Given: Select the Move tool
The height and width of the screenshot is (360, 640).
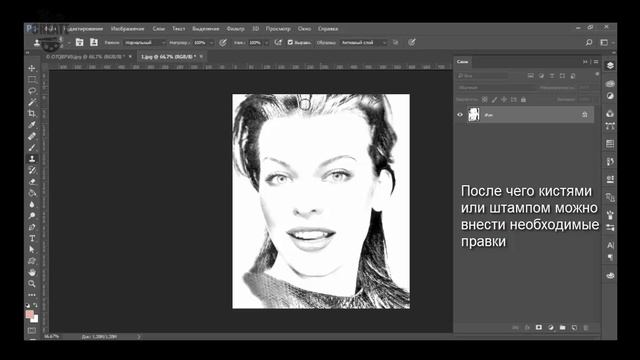Looking at the screenshot, I should click(x=32, y=68).
